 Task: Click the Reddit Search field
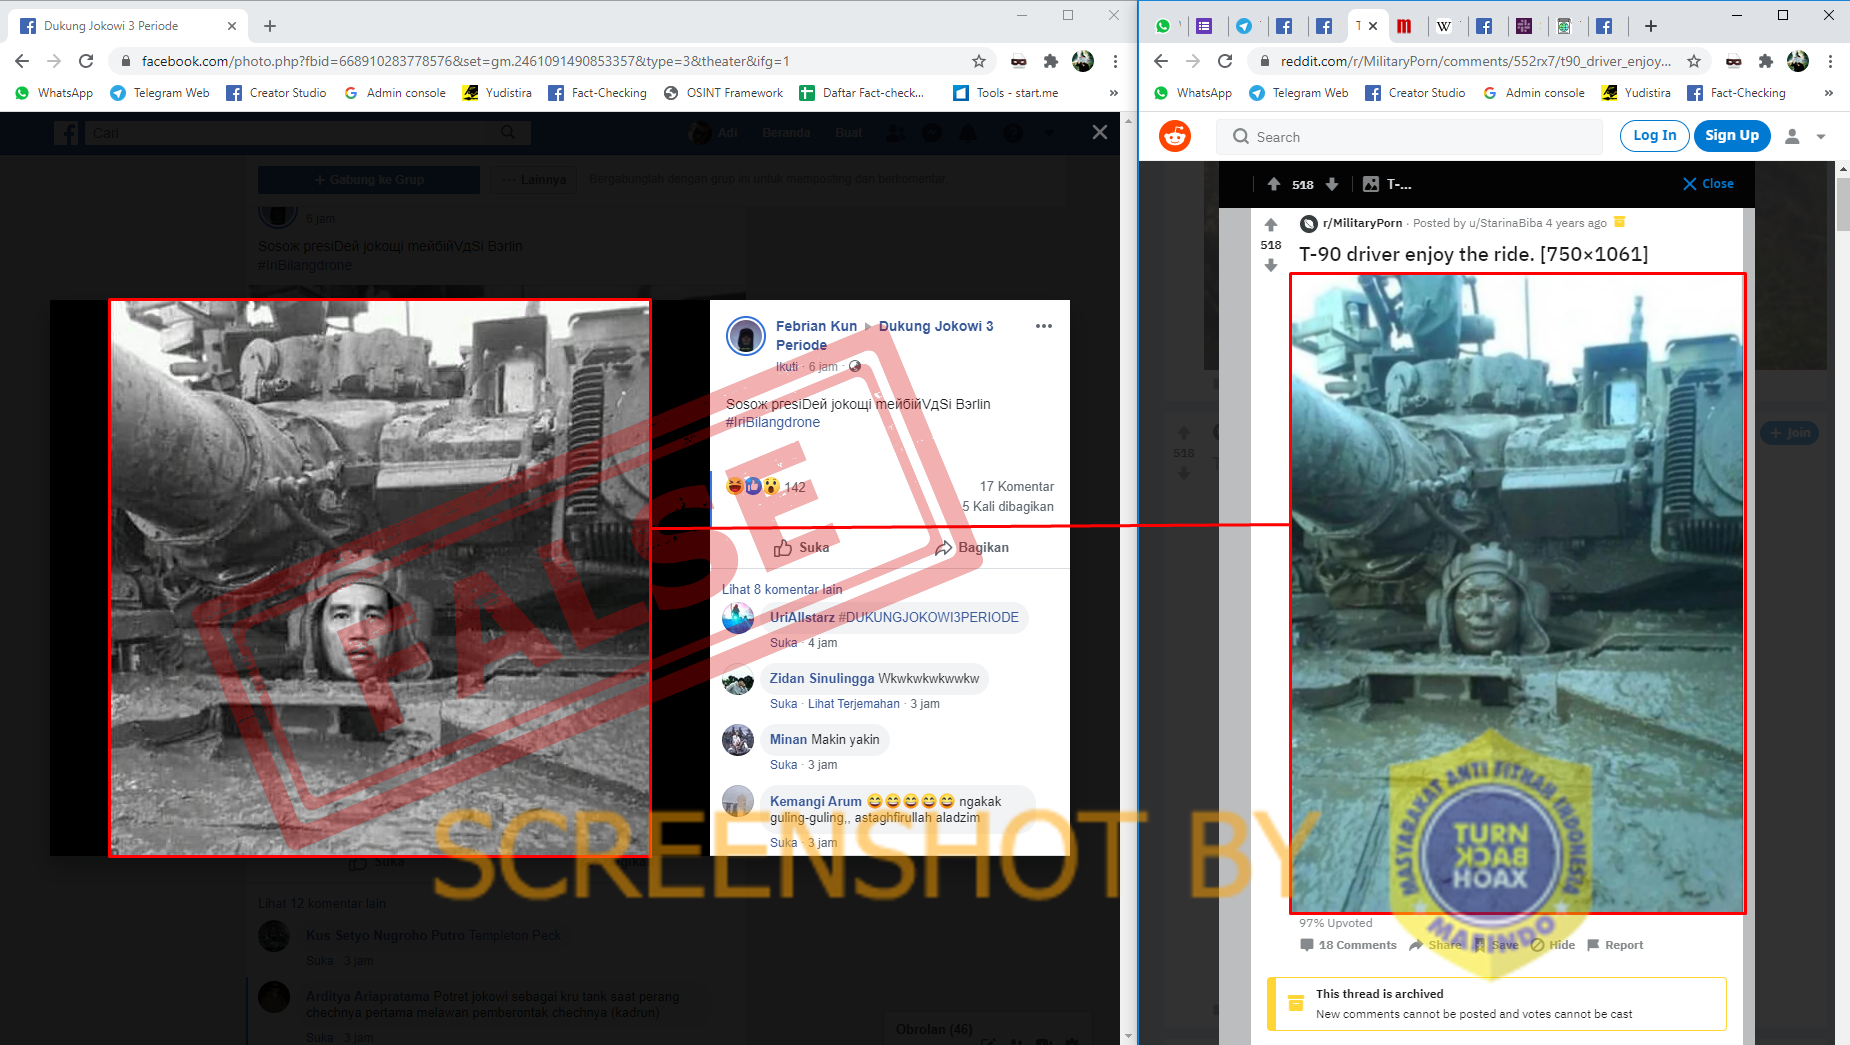(1410, 137)
